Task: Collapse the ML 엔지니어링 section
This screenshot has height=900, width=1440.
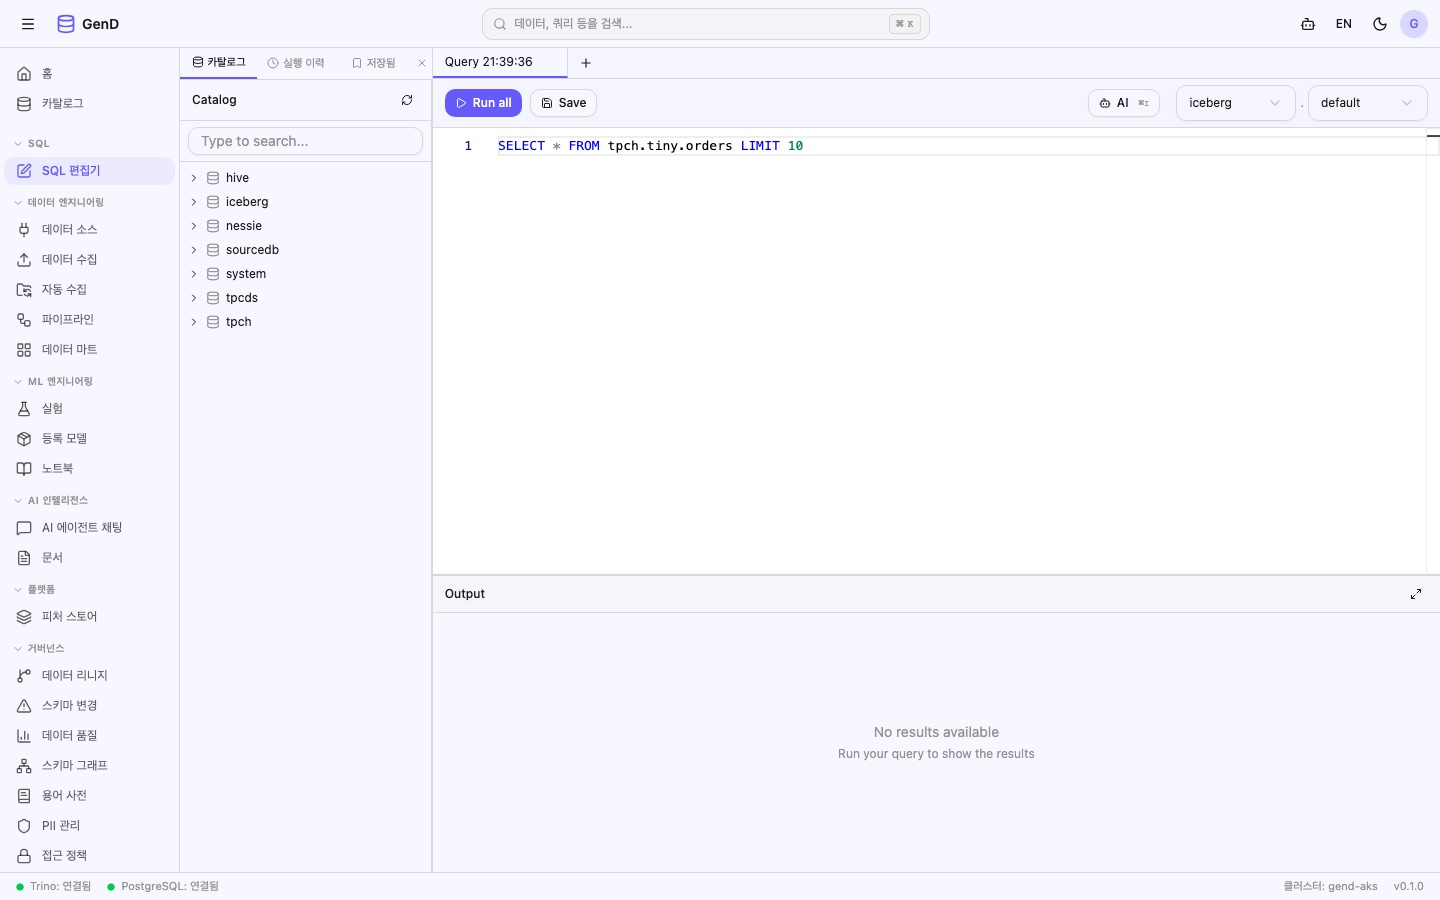Action: pyautogui.click(x=53, y=382)
